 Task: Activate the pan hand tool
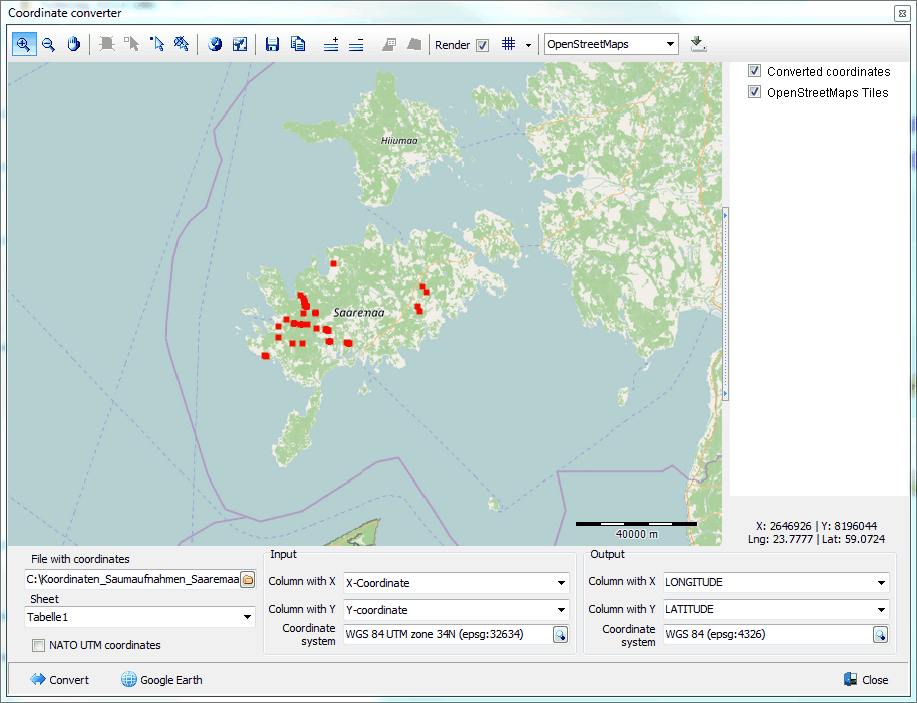73,44
